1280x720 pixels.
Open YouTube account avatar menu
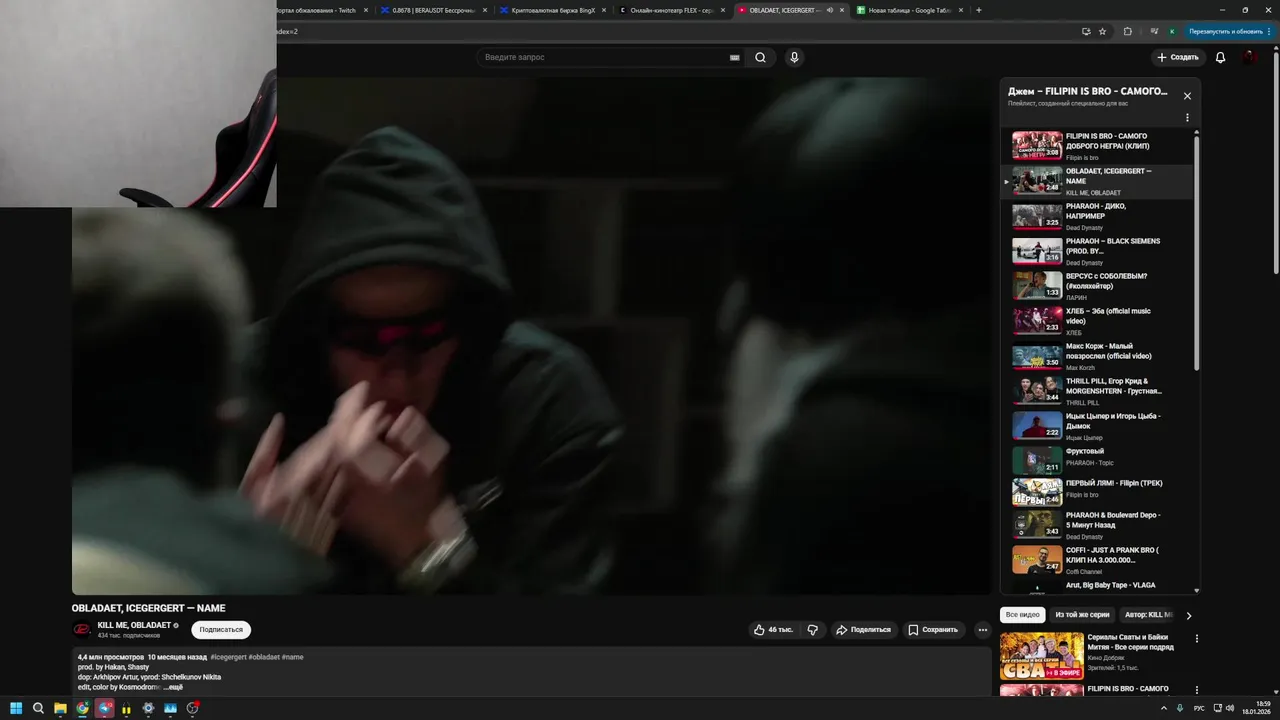tap(1251, 57)
